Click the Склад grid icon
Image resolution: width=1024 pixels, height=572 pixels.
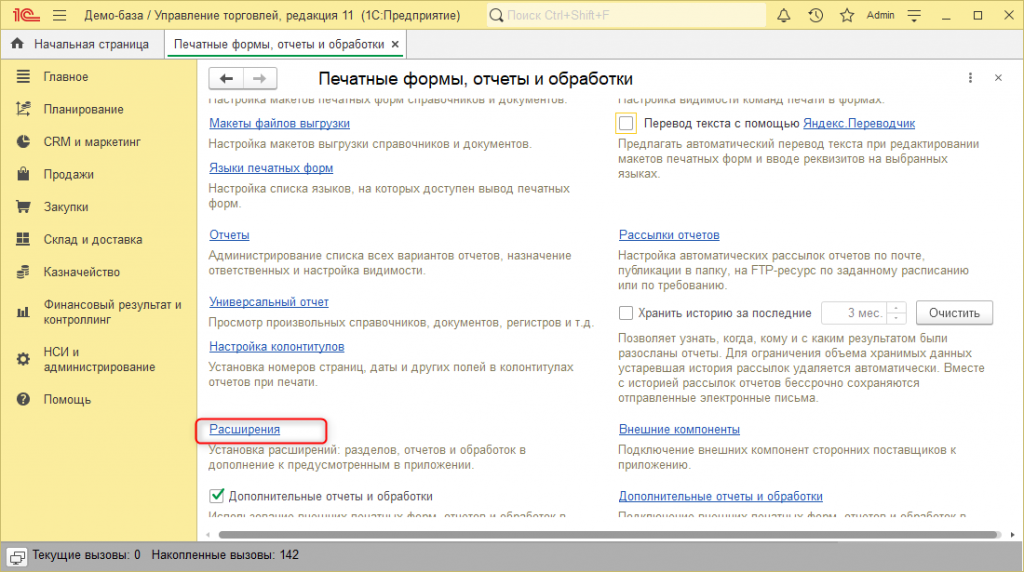tap(23, 239)
